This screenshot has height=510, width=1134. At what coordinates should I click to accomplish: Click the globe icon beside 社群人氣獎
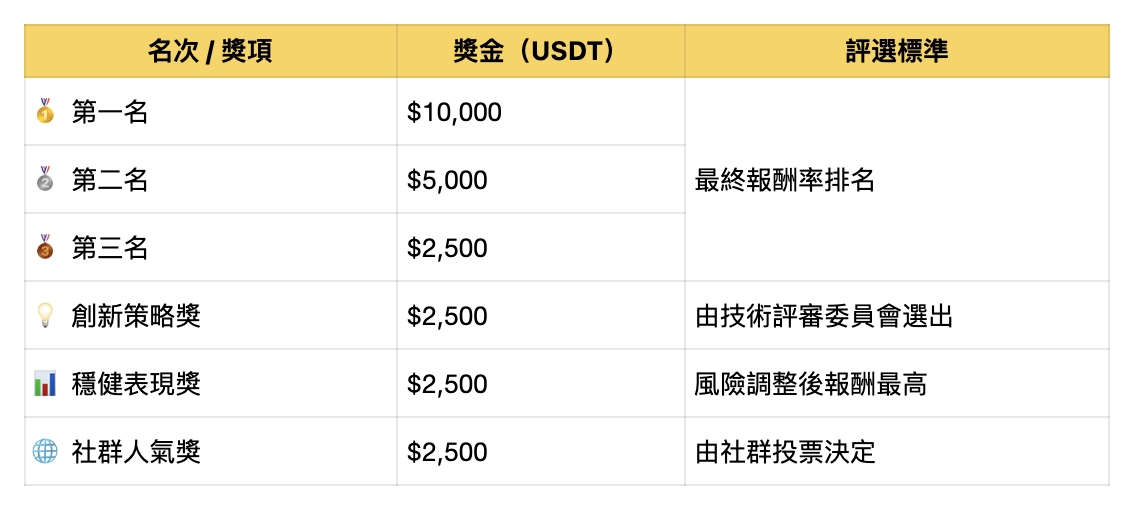(45, 452)
